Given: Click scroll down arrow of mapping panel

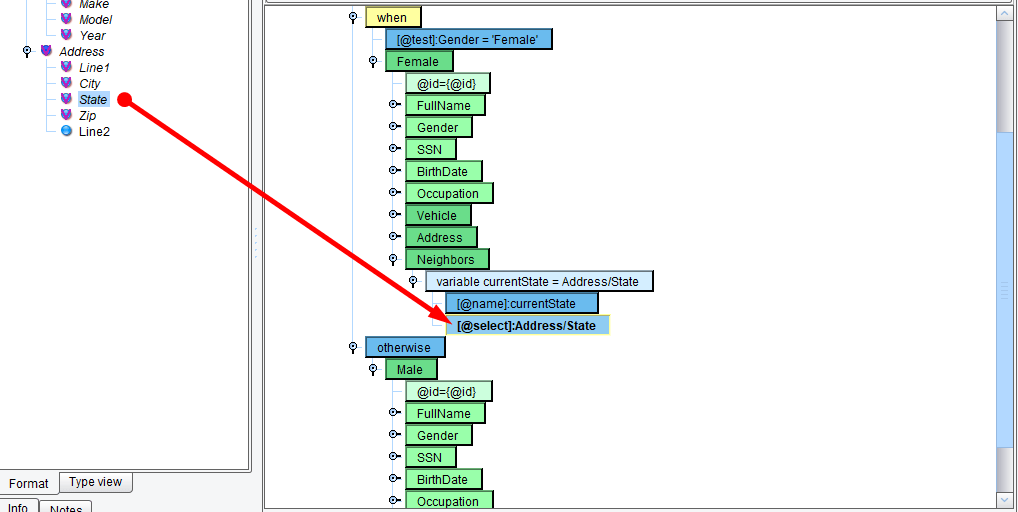Looking at the screenshot, I should (1004, 500).
